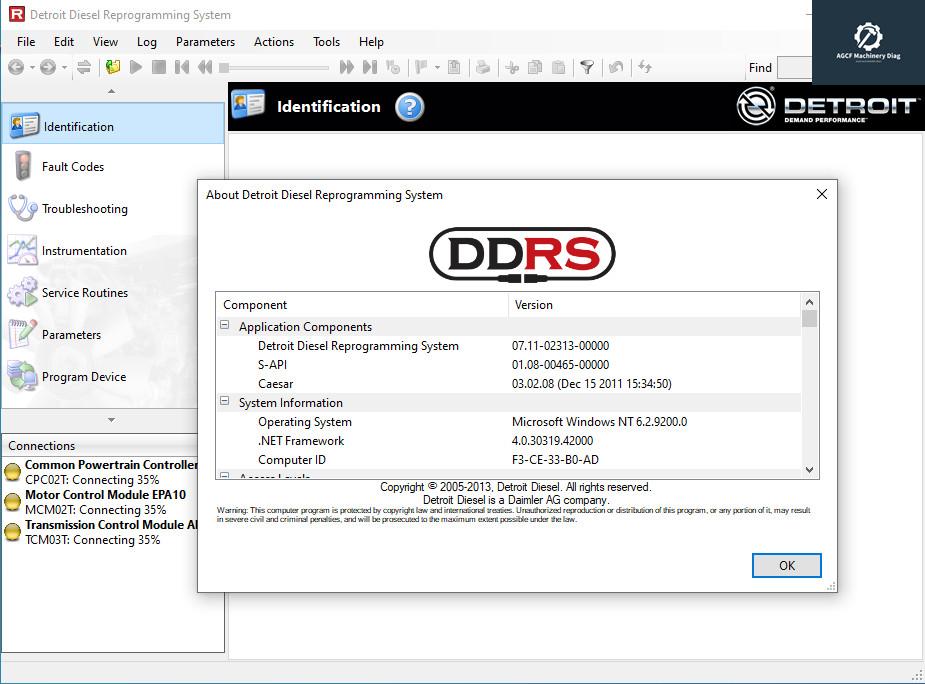Click the filter funnel toolbar icon
This screenshot has height=684, width=925.
[587, 67]
